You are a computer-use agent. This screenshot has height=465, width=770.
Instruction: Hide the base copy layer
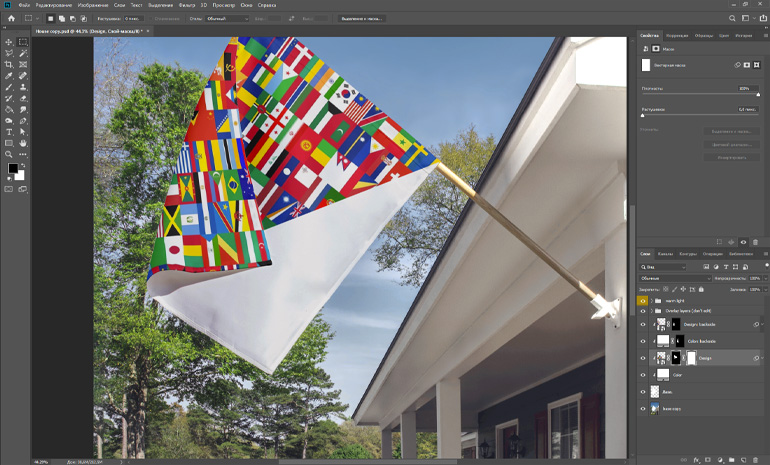tap(642, 409)
